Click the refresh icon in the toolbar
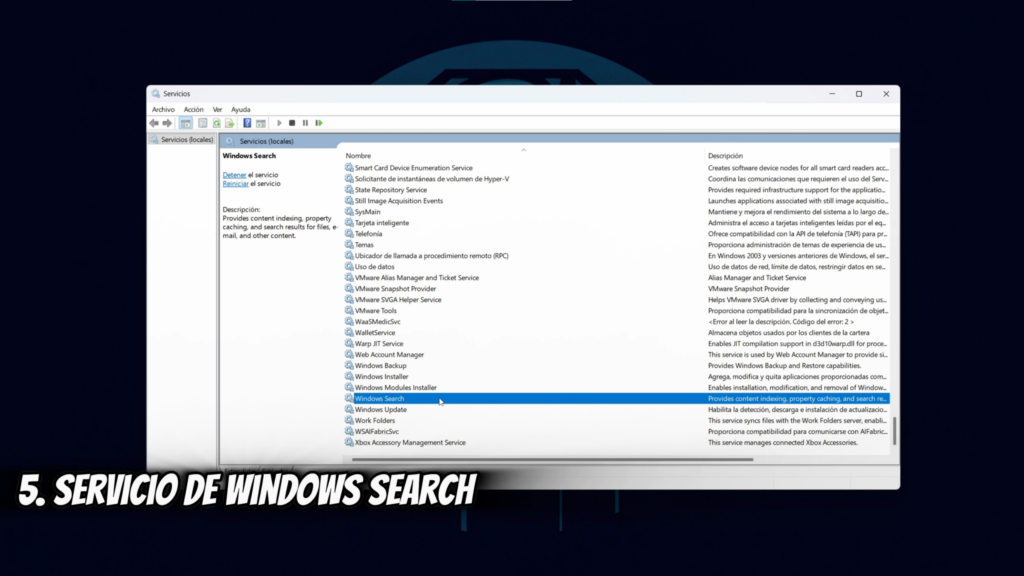 point(216,122)
